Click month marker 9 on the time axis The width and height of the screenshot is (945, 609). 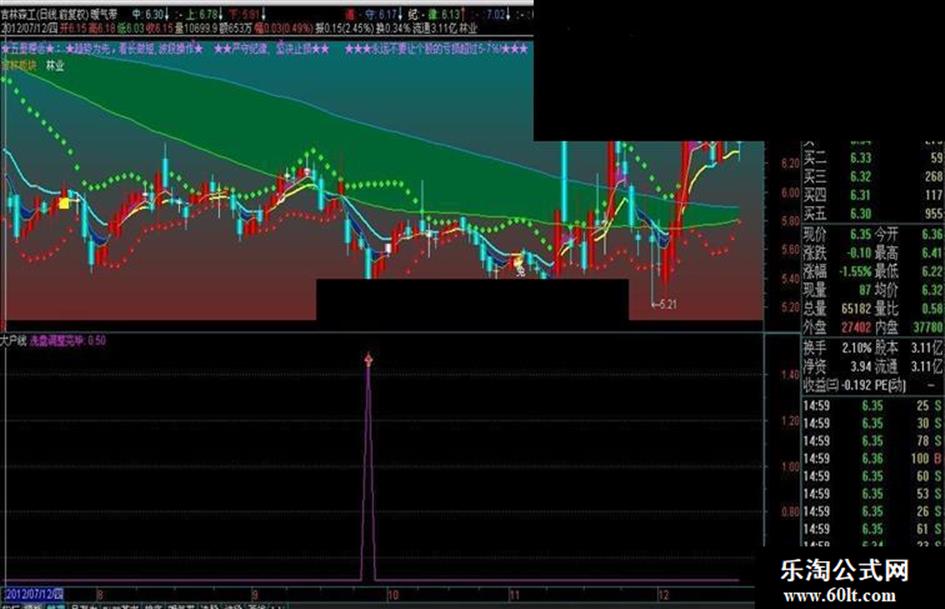255,595
